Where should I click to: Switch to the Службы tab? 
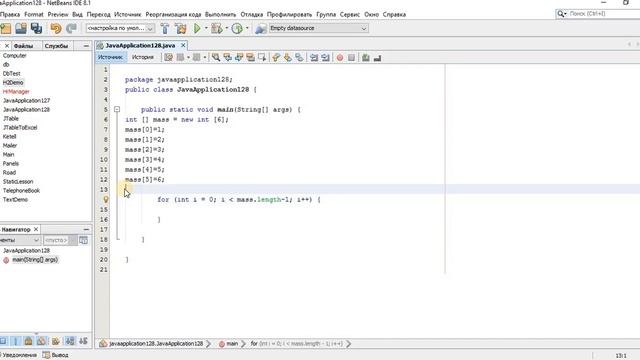(x=56, y=46)
